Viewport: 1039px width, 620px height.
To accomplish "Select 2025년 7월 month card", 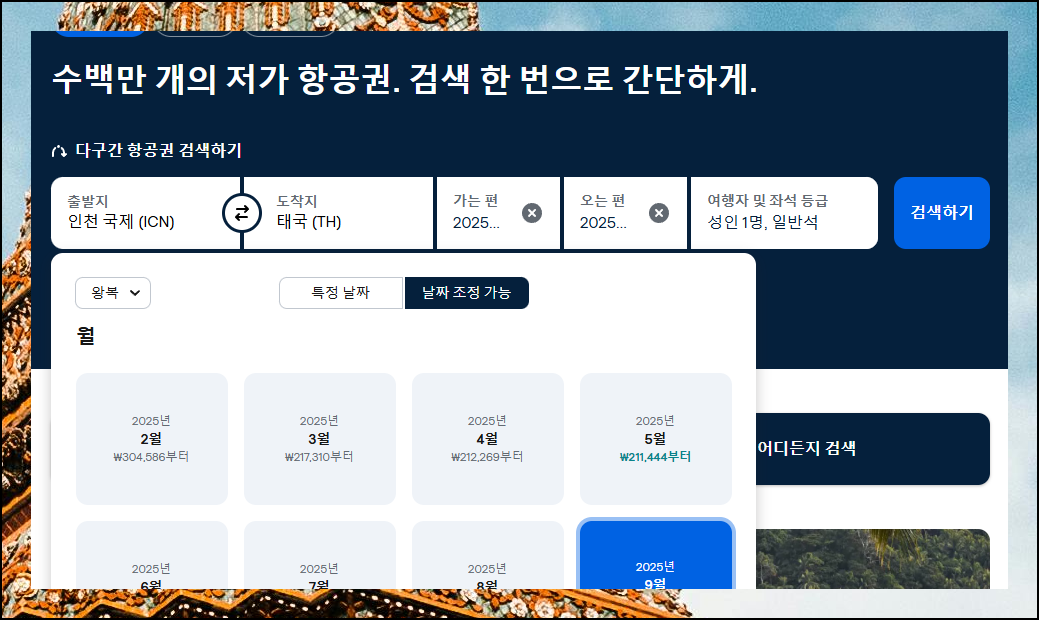I will (319, 555).
